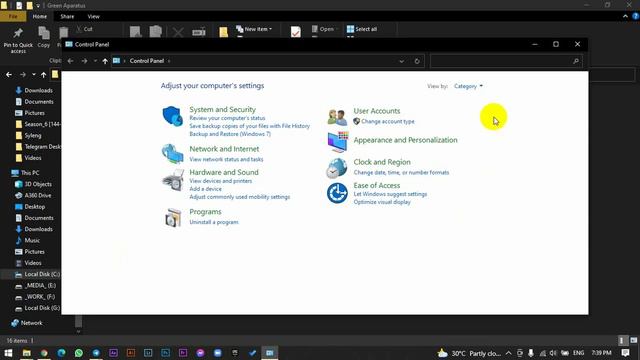Select A360 Drive in Explorer sidebar
Screen dimensions: 640x360
33,196
